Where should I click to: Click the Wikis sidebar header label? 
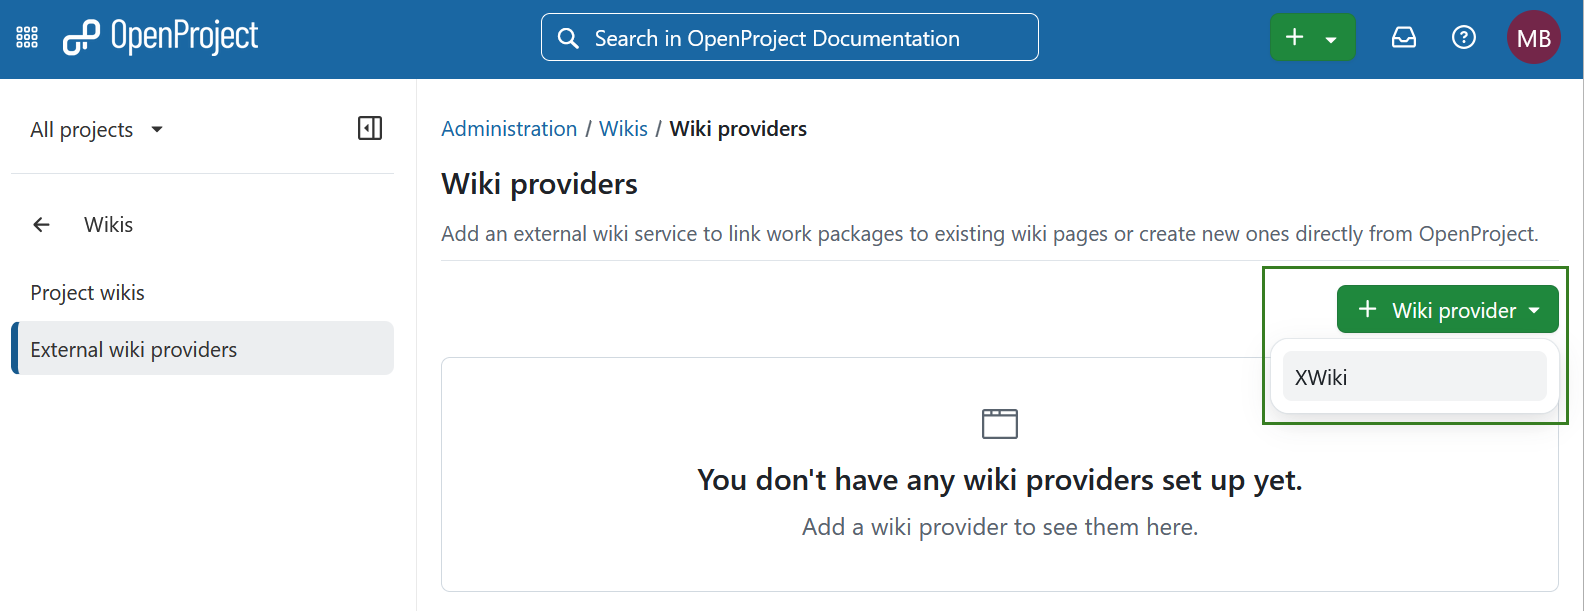108,225
